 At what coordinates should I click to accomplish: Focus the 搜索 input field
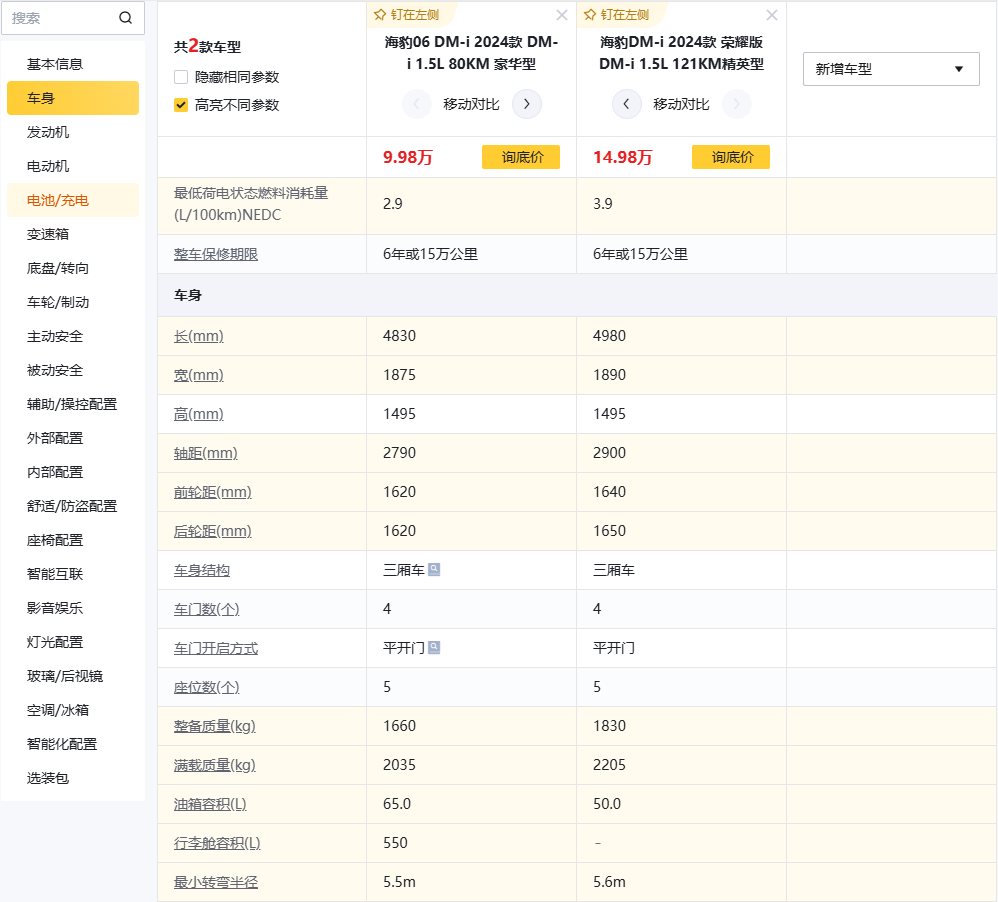pos(60,18)
